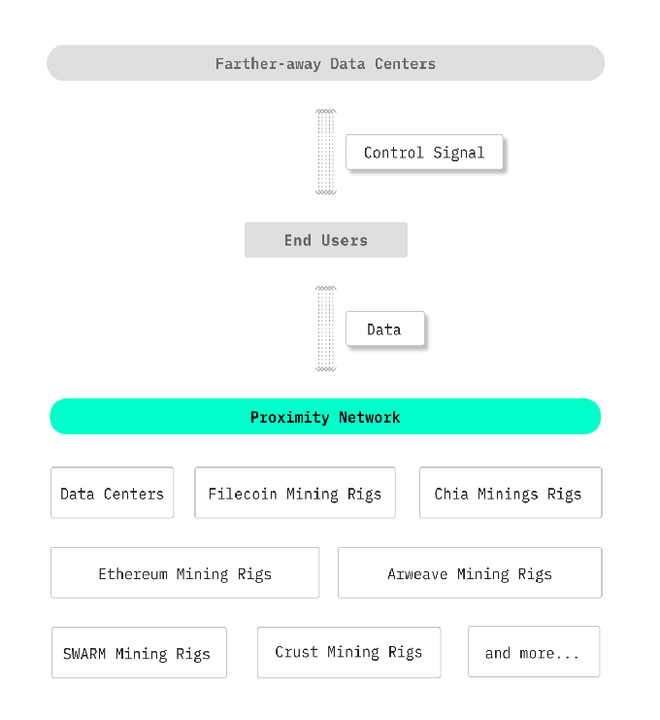Click top arrowhead of connector beside Data box
Screen dimensions: 660x720
(326, 289)
